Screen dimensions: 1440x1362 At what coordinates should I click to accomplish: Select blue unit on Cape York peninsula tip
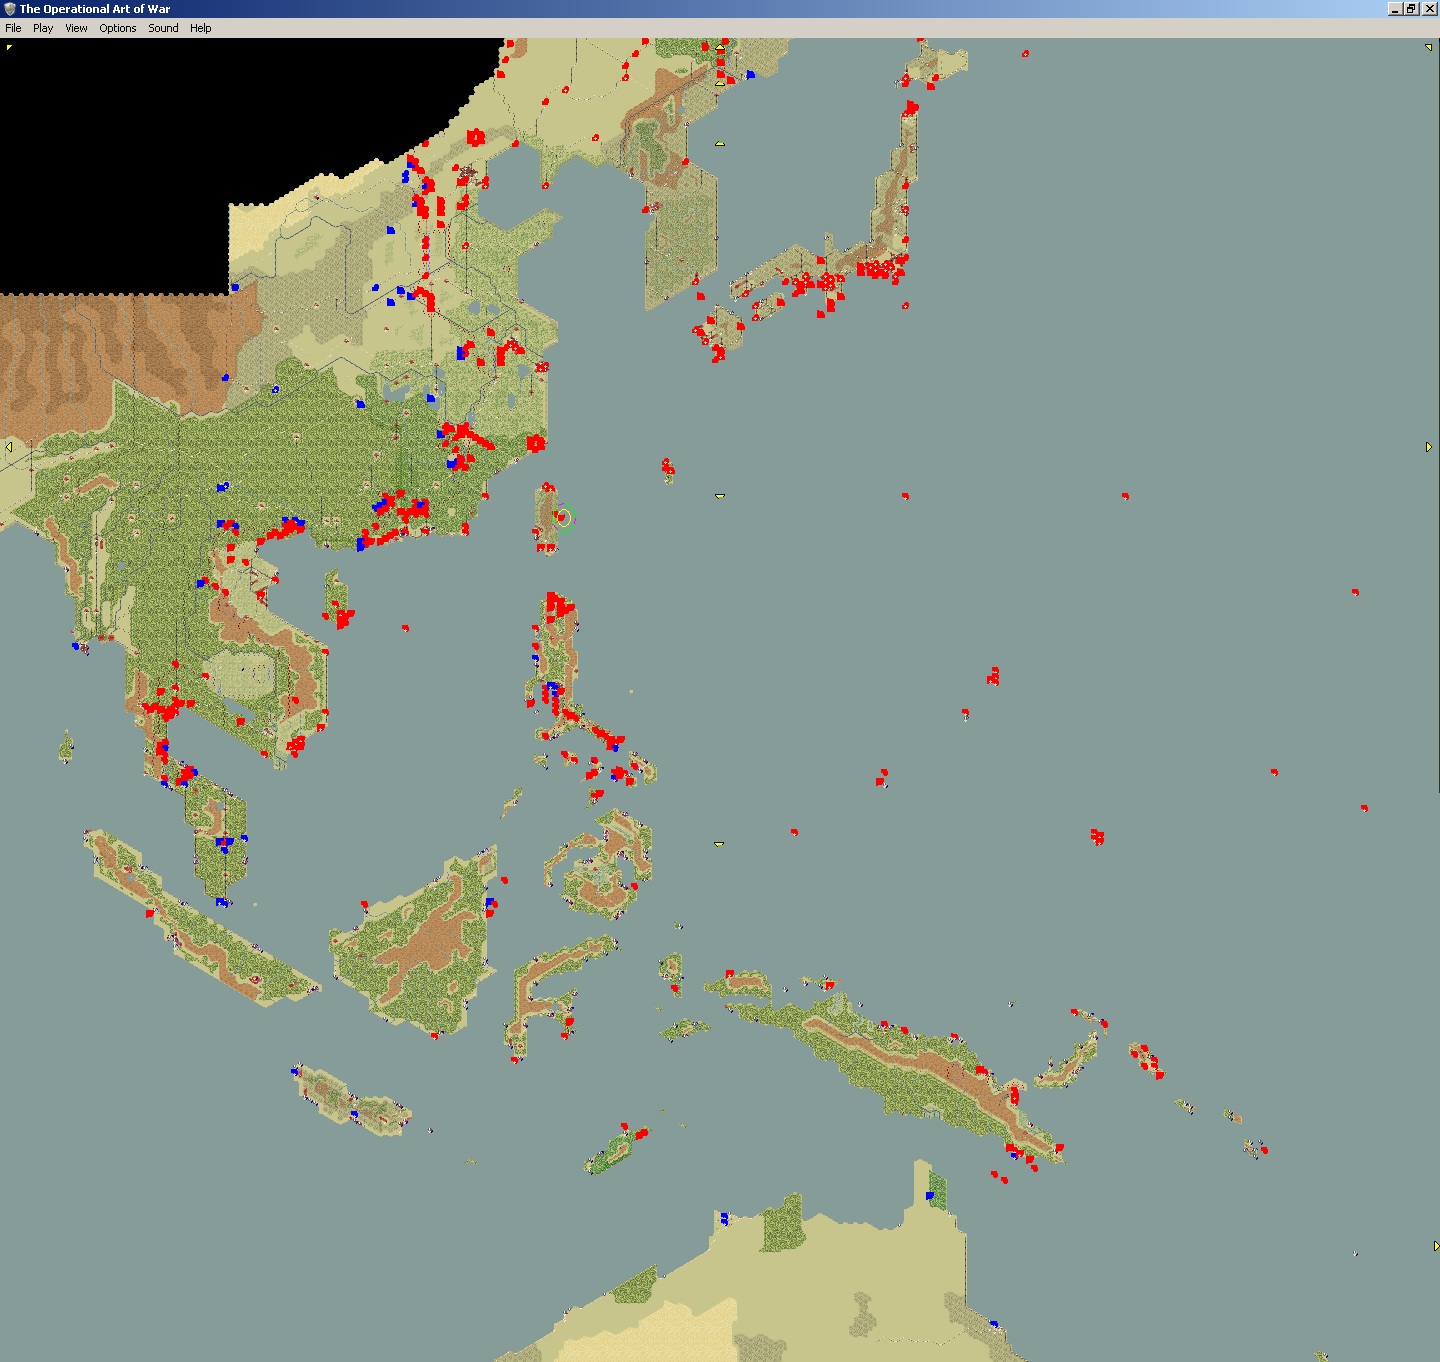click(x=930, y=1195)
